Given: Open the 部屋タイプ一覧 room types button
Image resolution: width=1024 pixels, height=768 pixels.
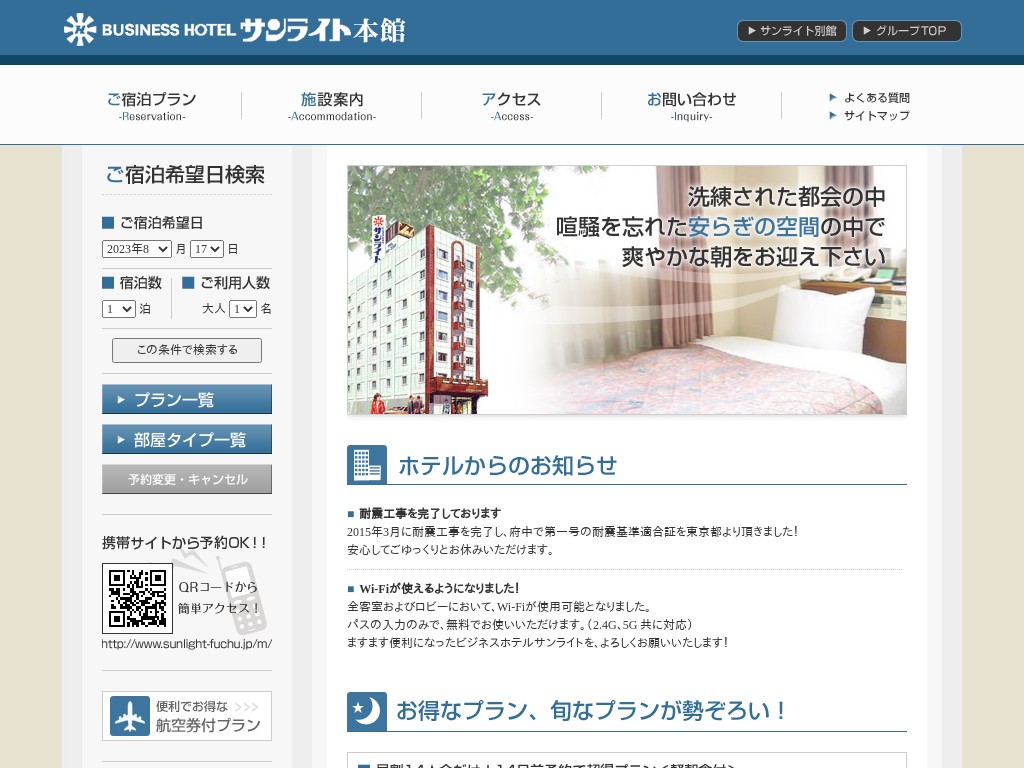Looking at the screenshot, I should coord(187,439).
